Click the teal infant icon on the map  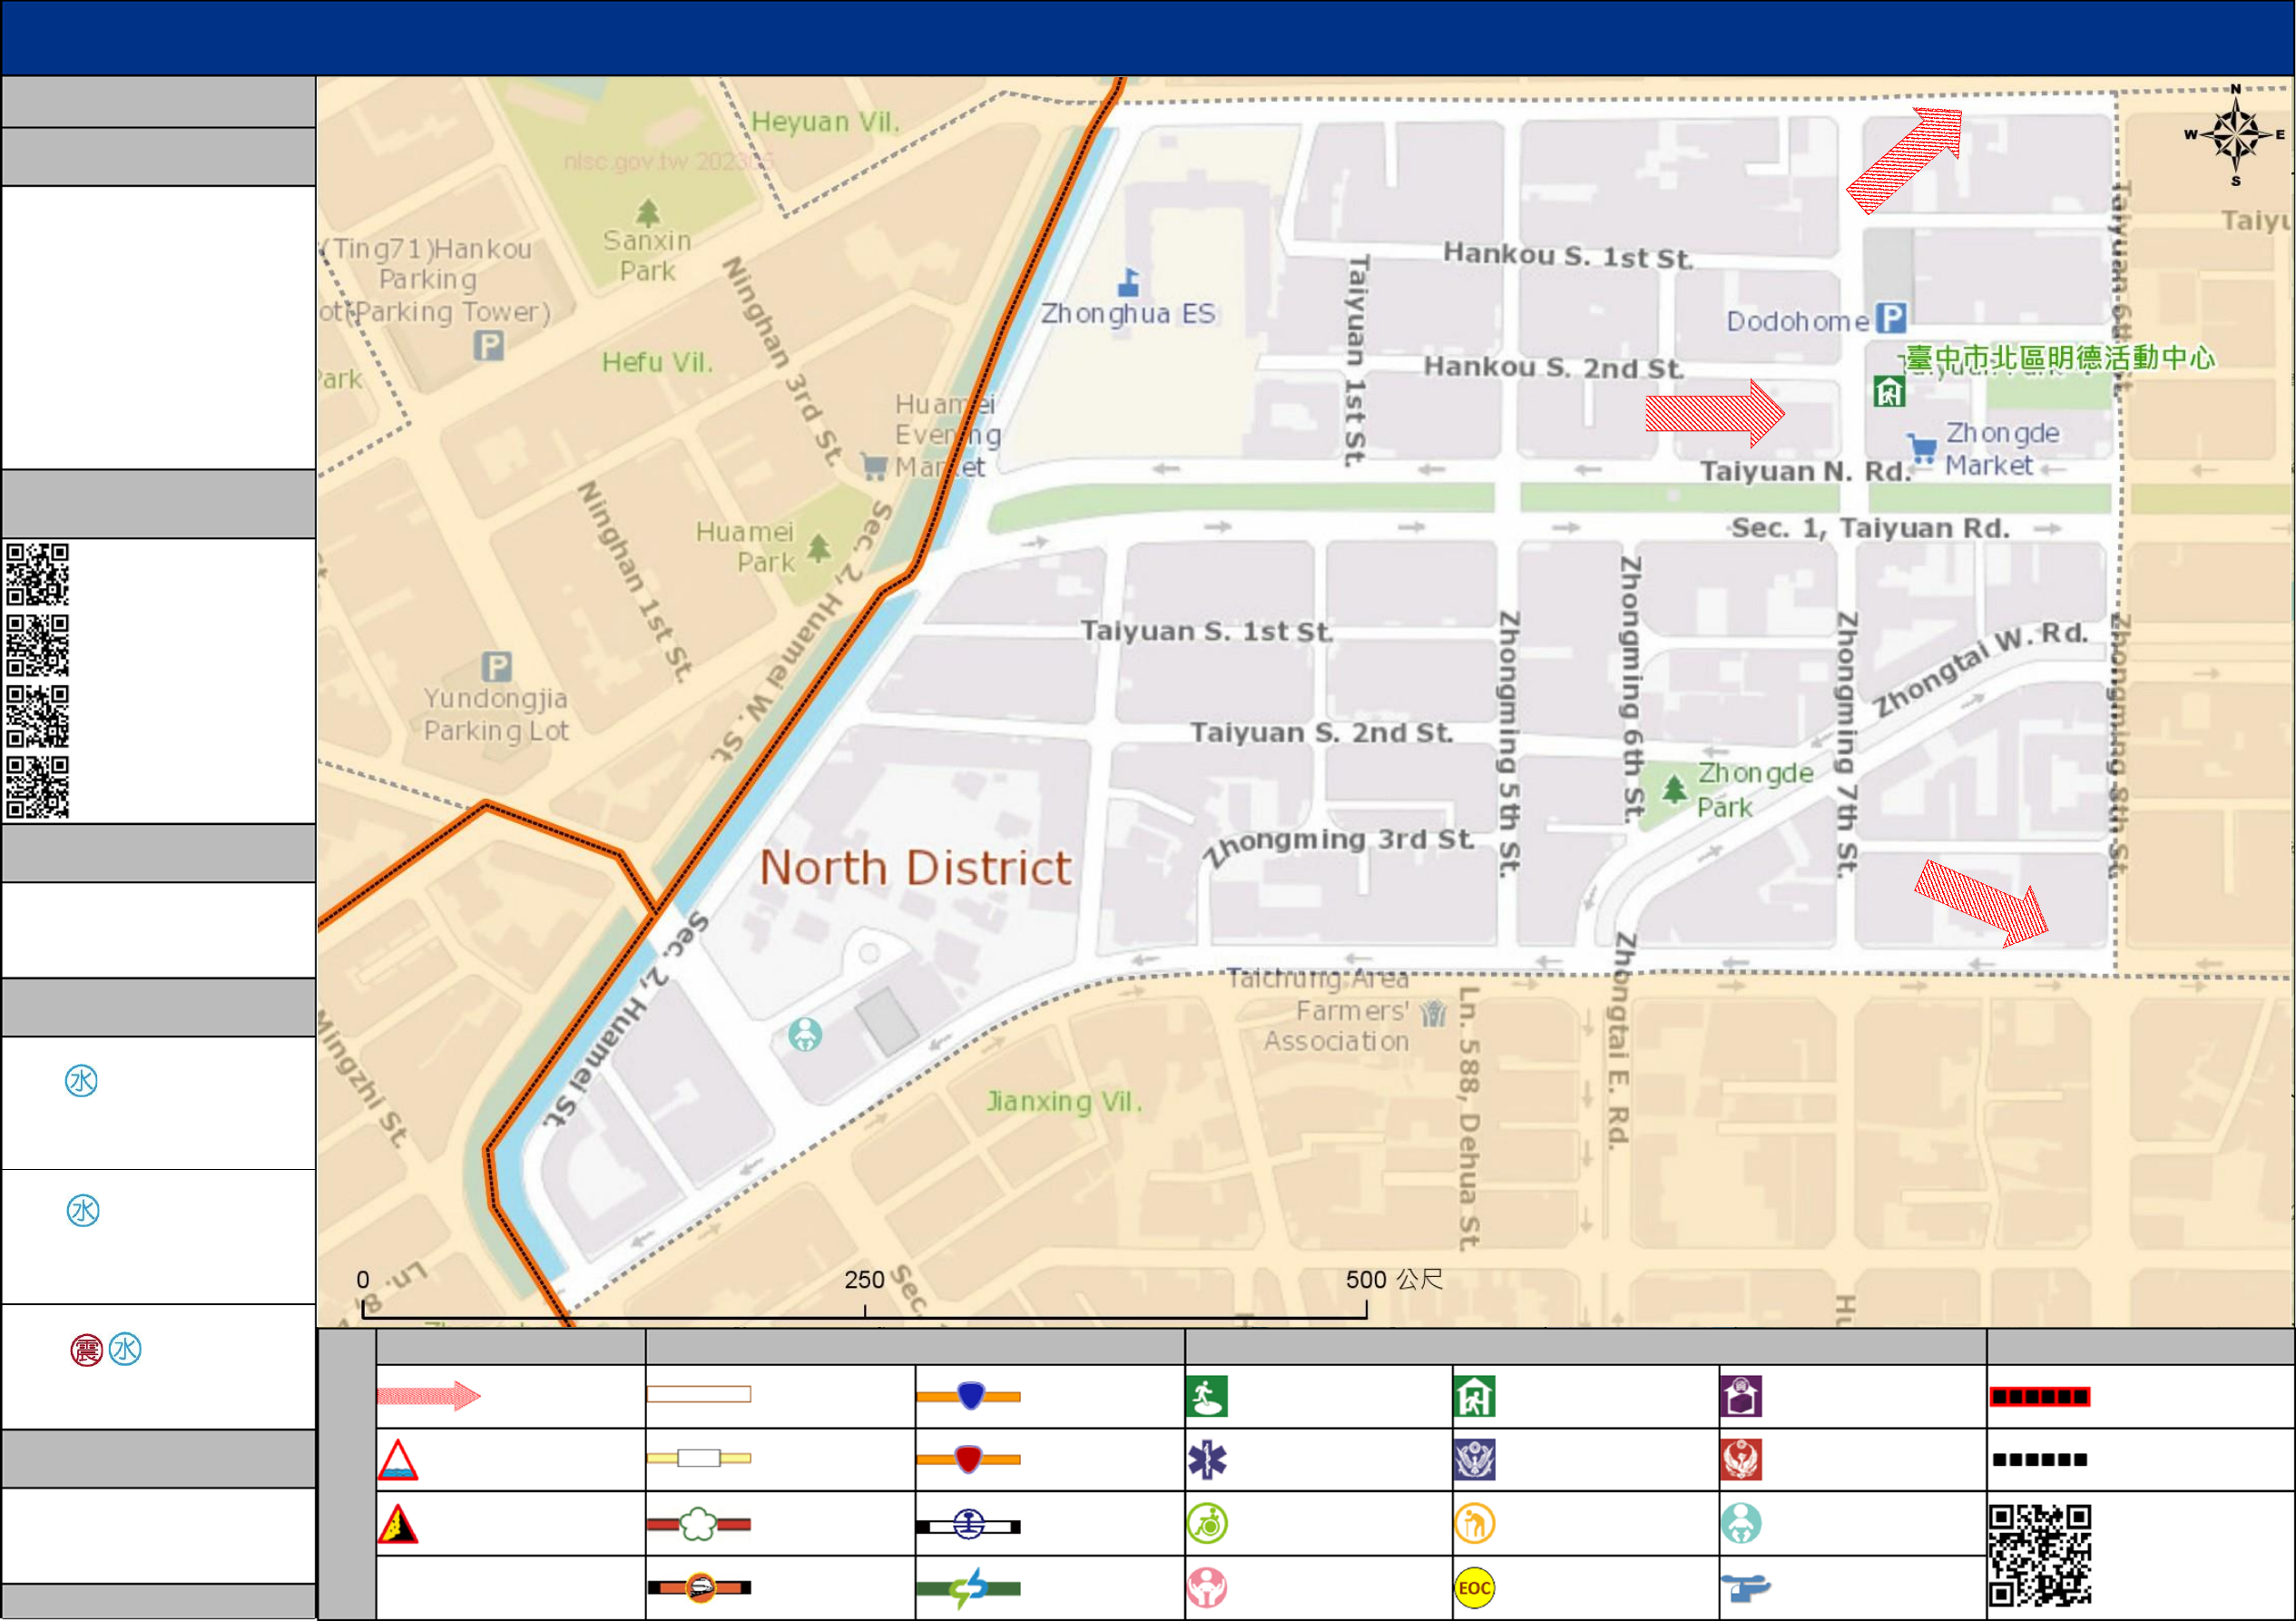pyautogui.click(x=805, y=1034)
